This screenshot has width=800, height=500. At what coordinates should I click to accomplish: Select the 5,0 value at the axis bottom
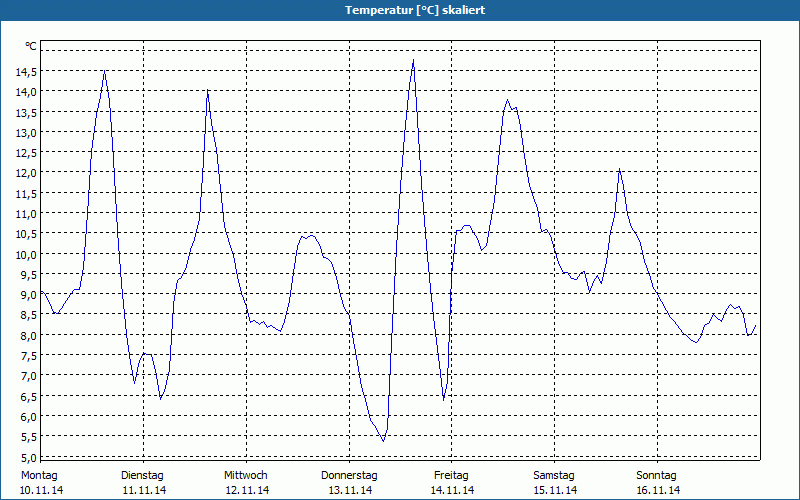[27, 457]
